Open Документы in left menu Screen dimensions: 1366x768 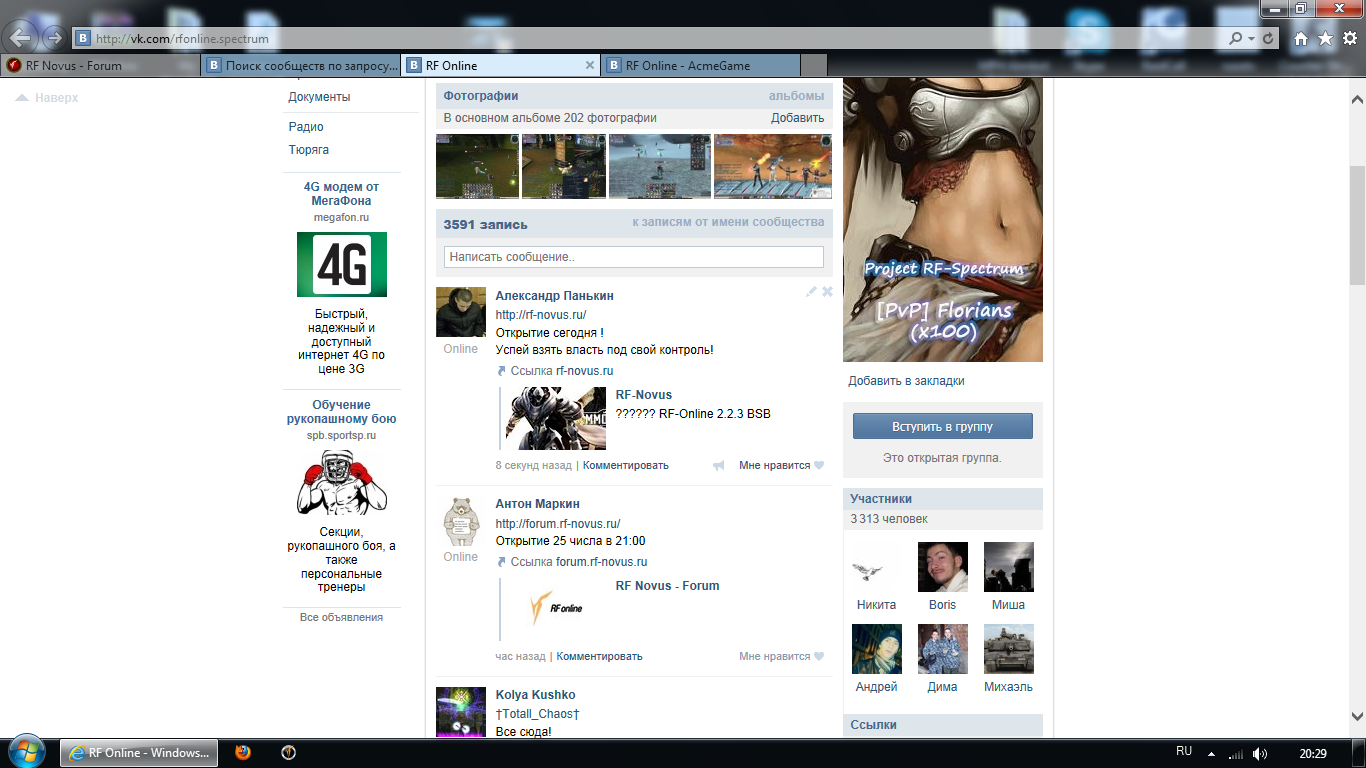pyautogui.click(x=319, y=97)
